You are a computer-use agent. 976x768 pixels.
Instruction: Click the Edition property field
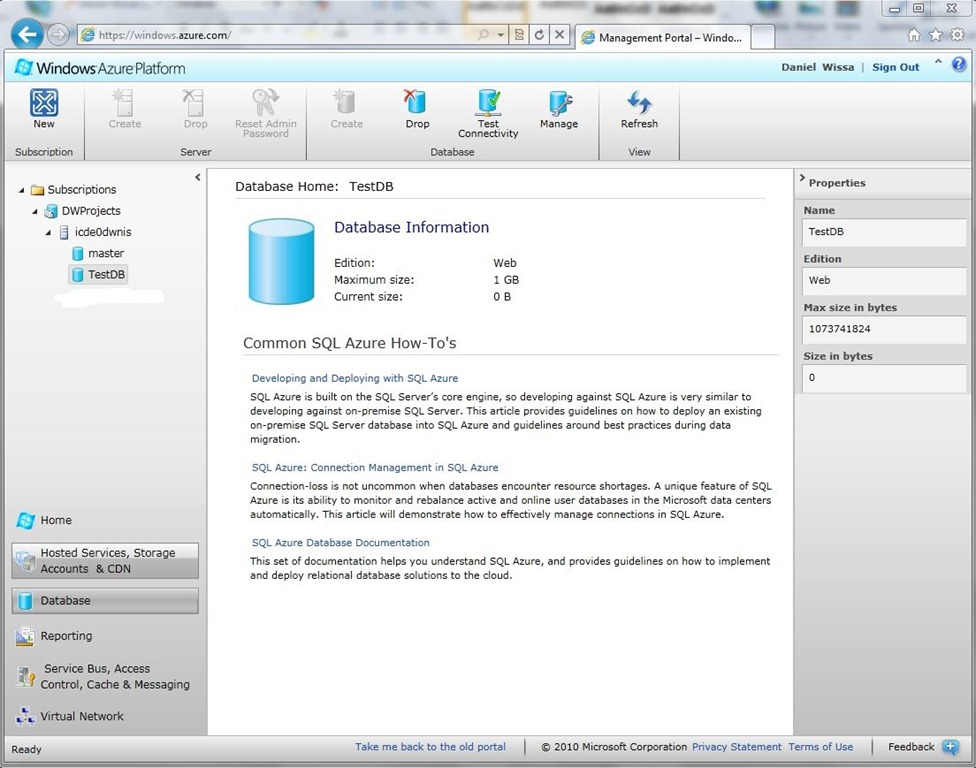click(x=884, y=281)
